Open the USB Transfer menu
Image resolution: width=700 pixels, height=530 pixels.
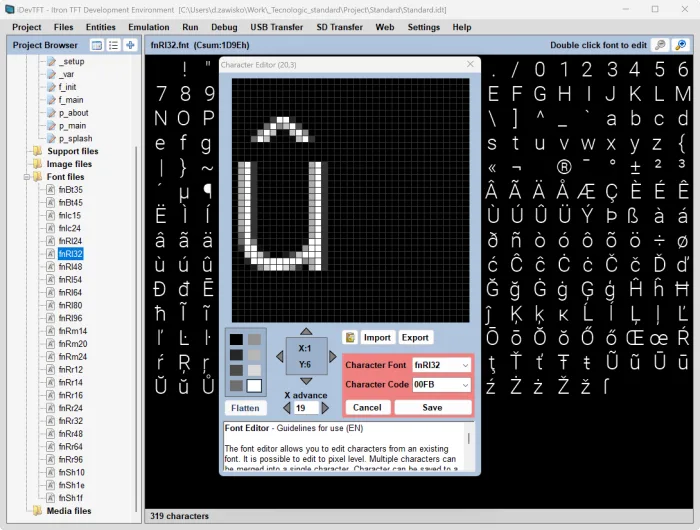(x=276, y=27)
